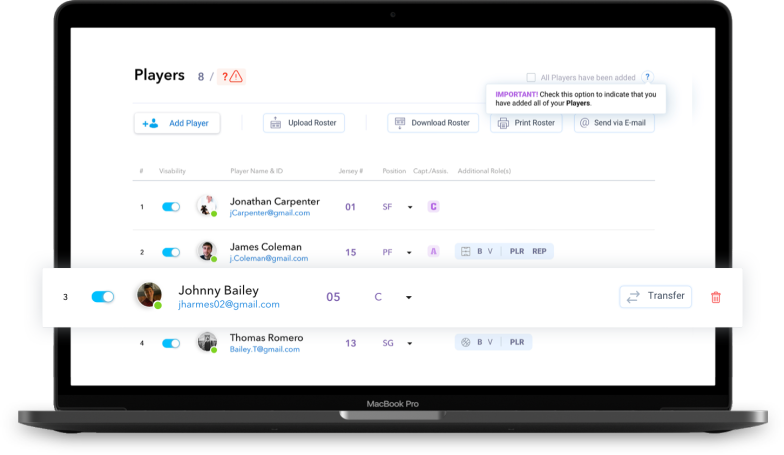Screen dimensions: 784x455
Task: Click the role icon in James Coleman's row
Action: click(464, 252)
